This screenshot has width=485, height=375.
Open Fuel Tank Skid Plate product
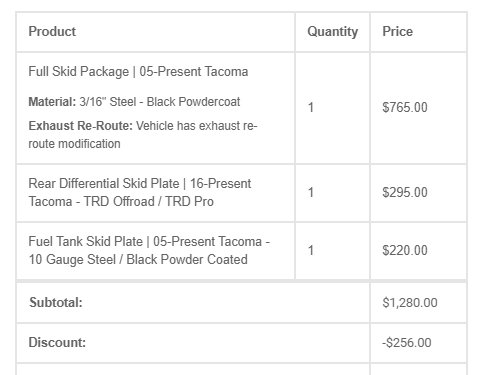pyautogui.click(x=149, y=250)
